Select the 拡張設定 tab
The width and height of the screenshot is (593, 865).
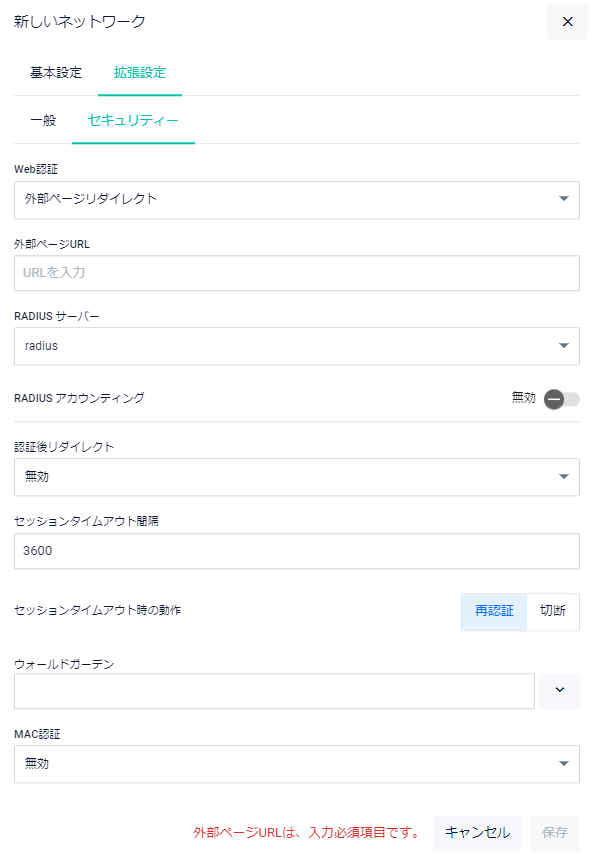pos(140,73)
